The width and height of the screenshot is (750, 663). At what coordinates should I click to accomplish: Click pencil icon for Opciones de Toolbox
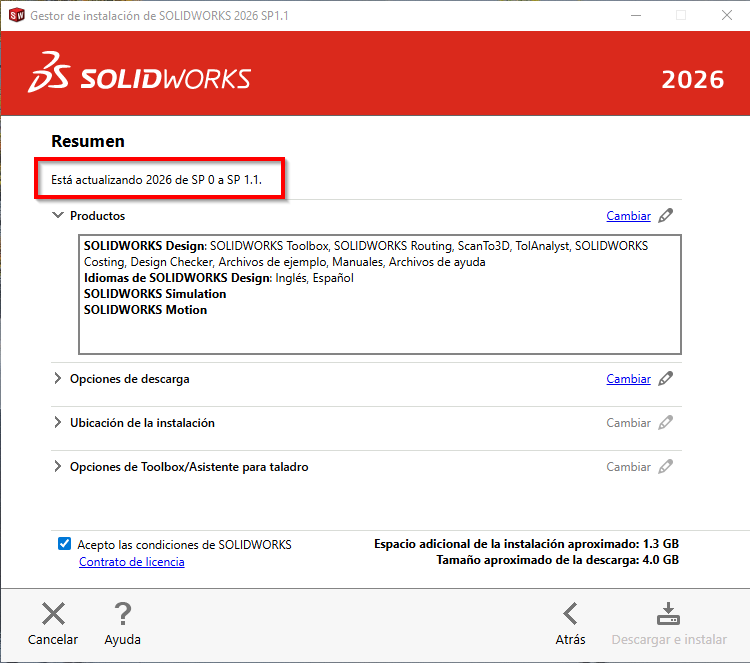[666, 467]
